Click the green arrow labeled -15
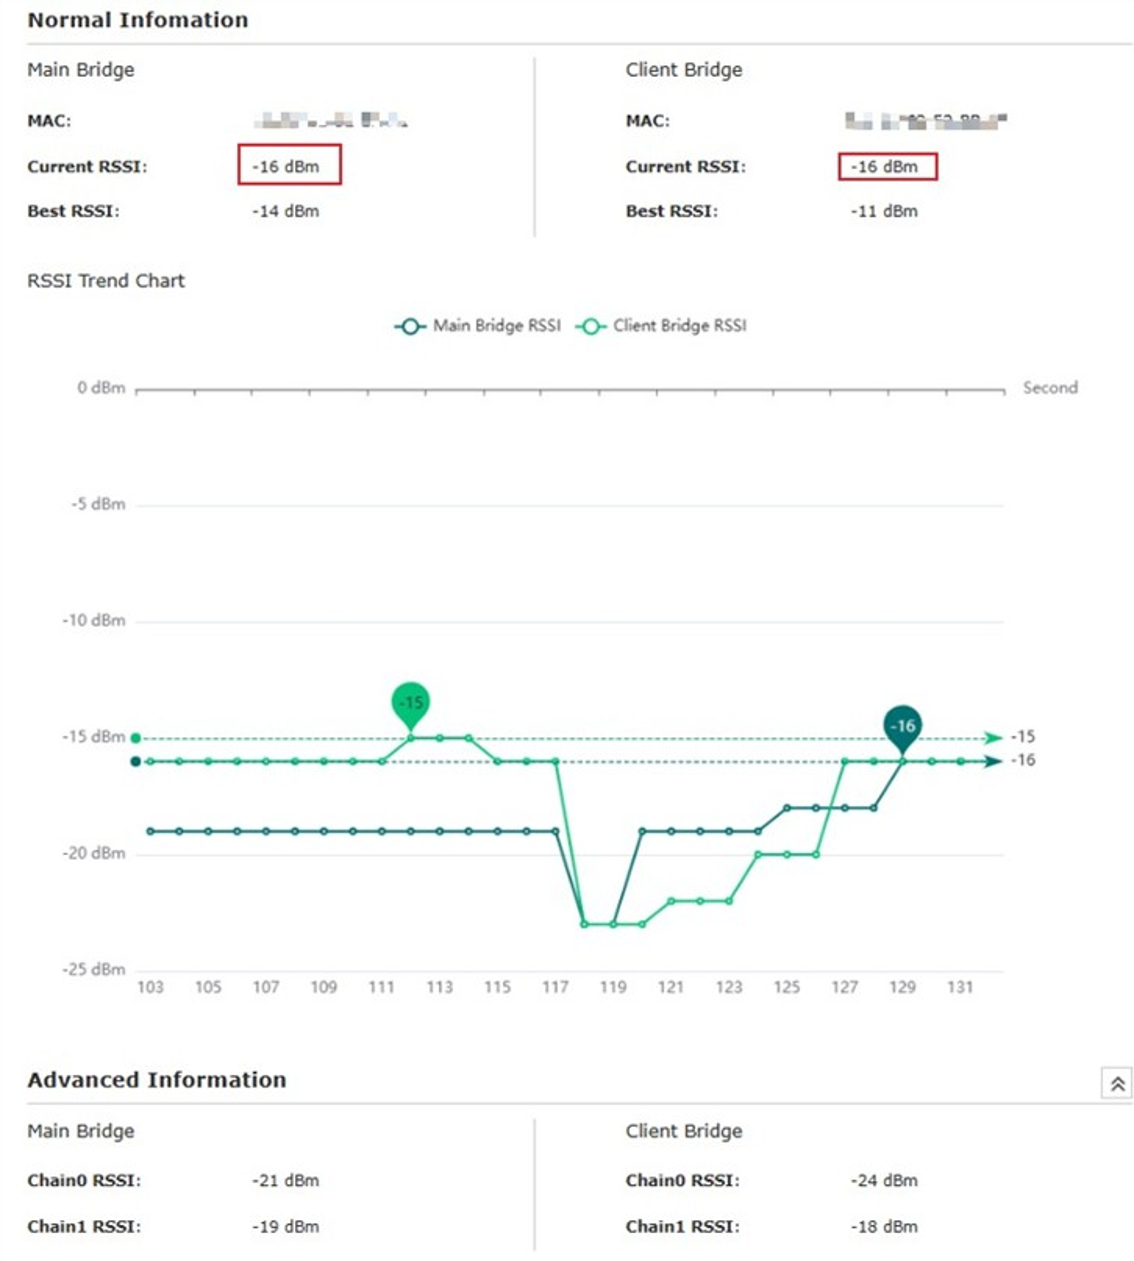Image resolution: width=1134 pixels, height=1261 pixels. point(992,738)
